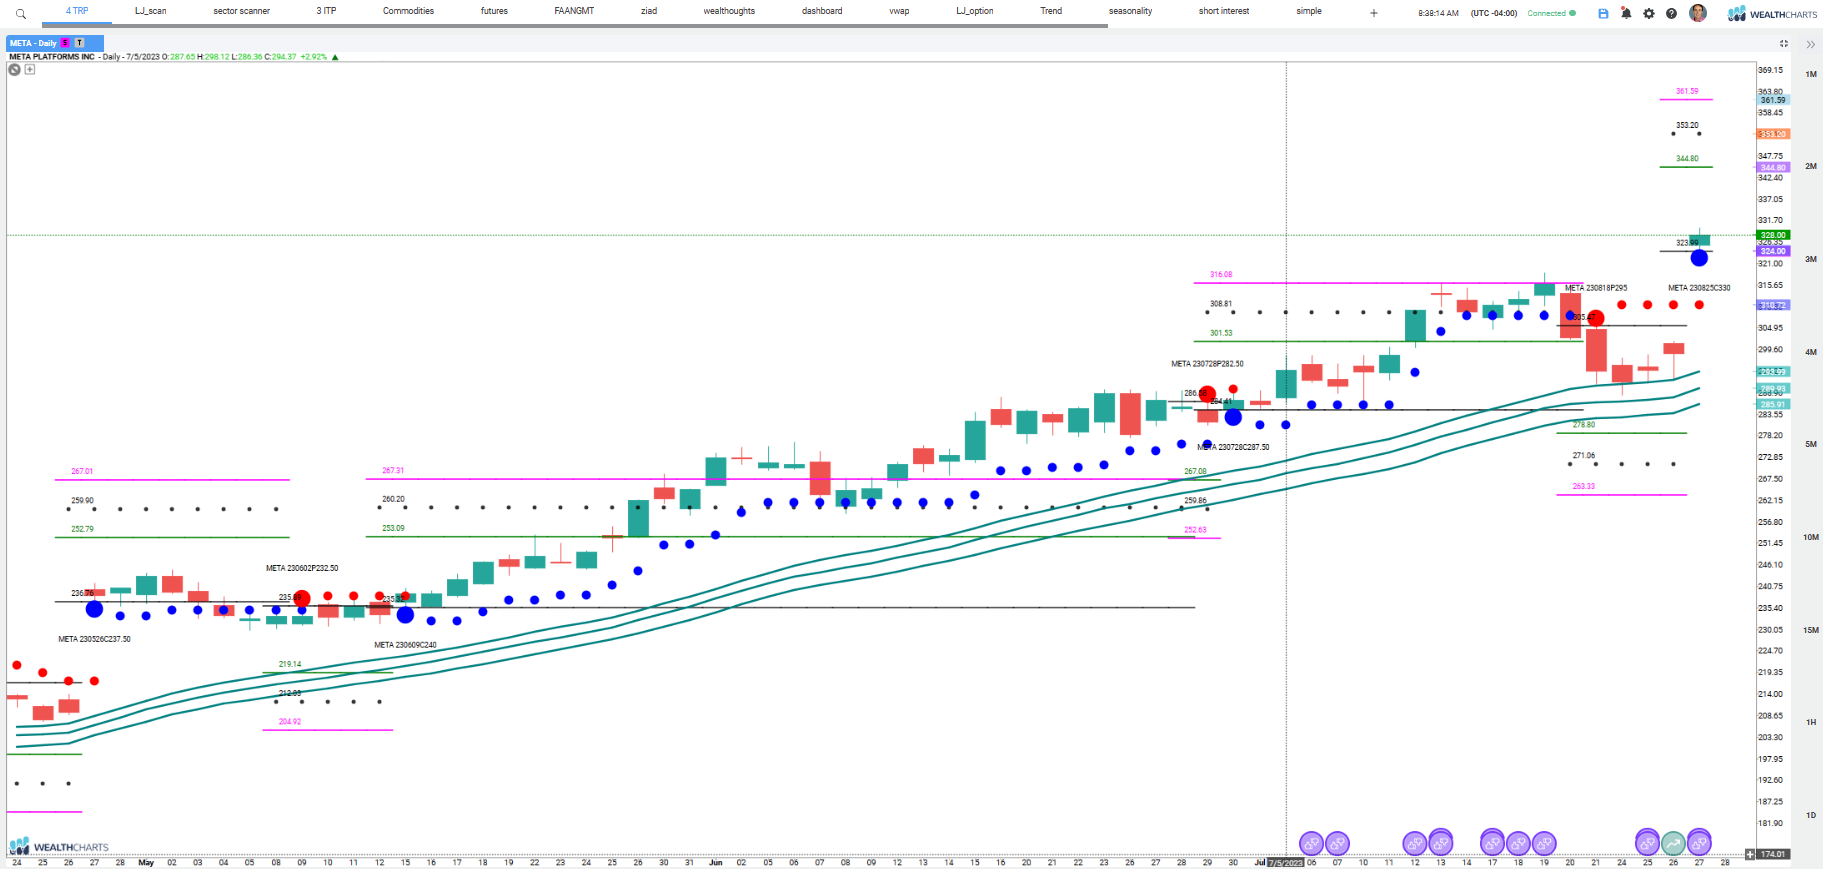Click the WealthCharts logo in the top right
1823x869 pixels.
pos(1773,13)
